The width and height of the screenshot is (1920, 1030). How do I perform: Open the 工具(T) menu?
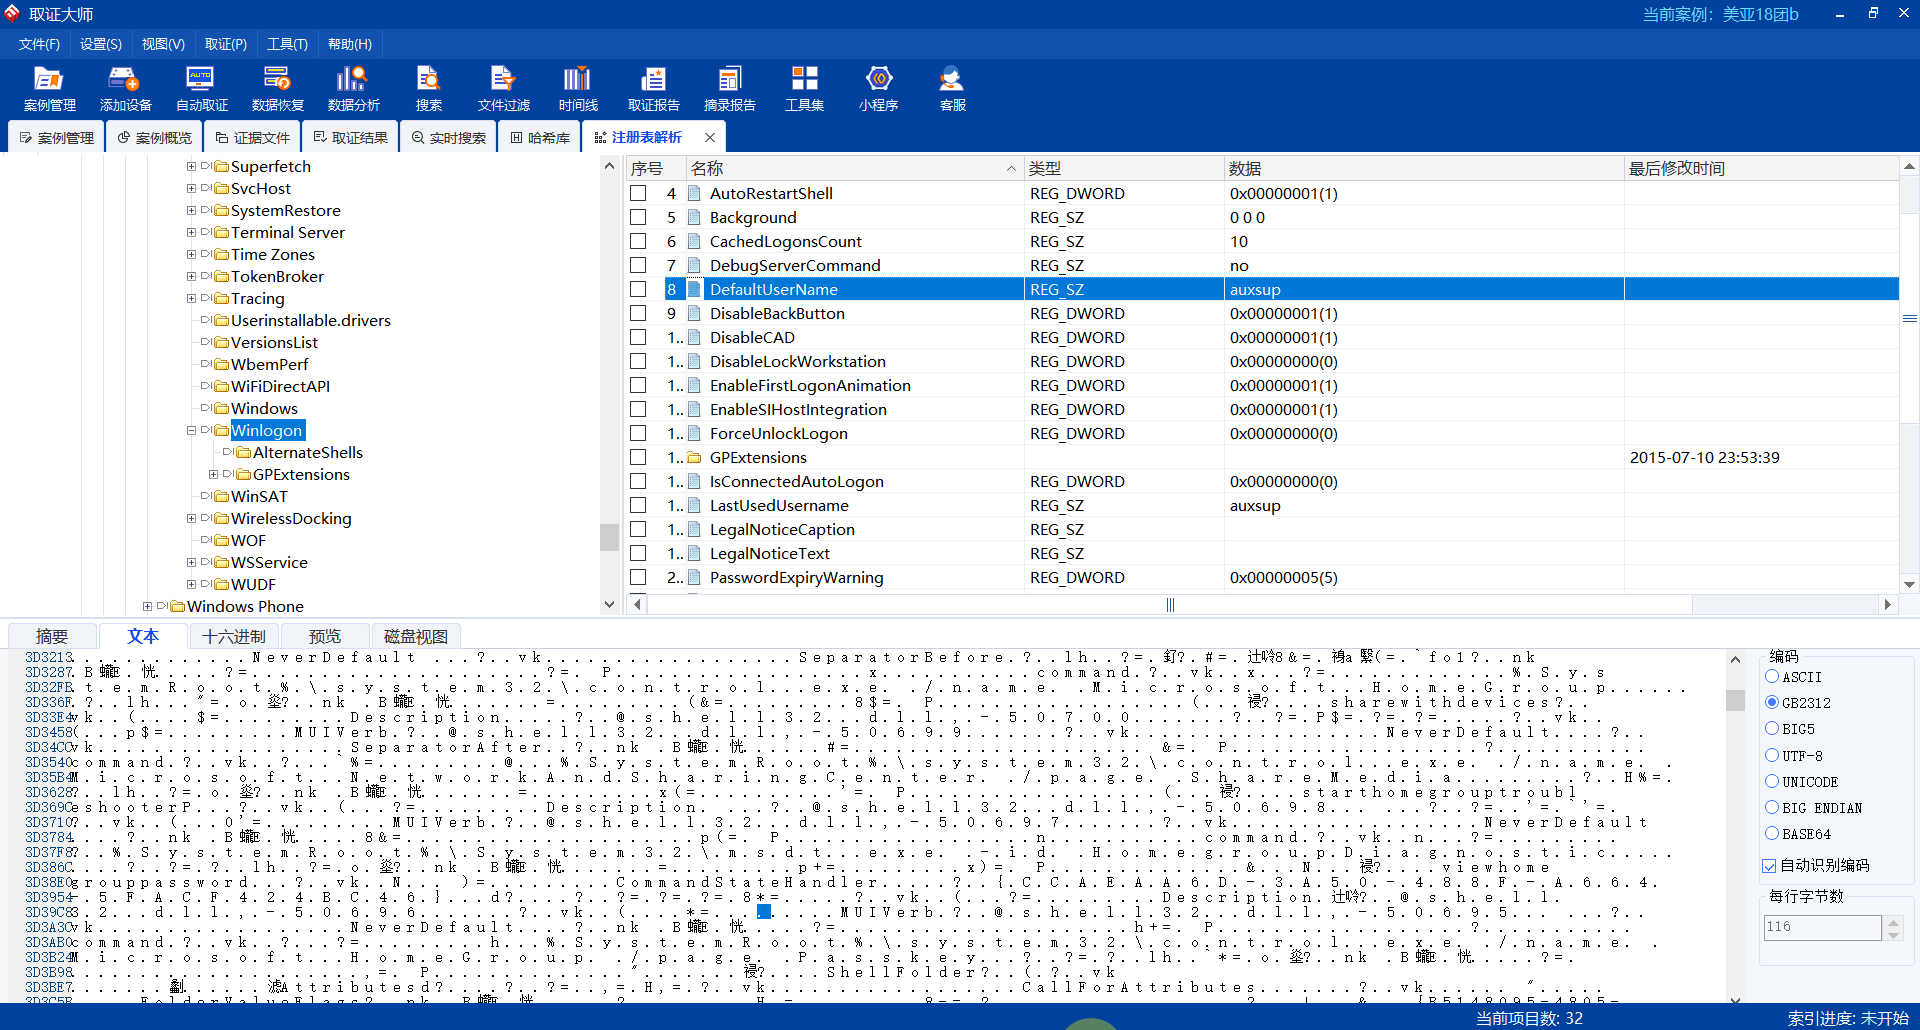287,44
